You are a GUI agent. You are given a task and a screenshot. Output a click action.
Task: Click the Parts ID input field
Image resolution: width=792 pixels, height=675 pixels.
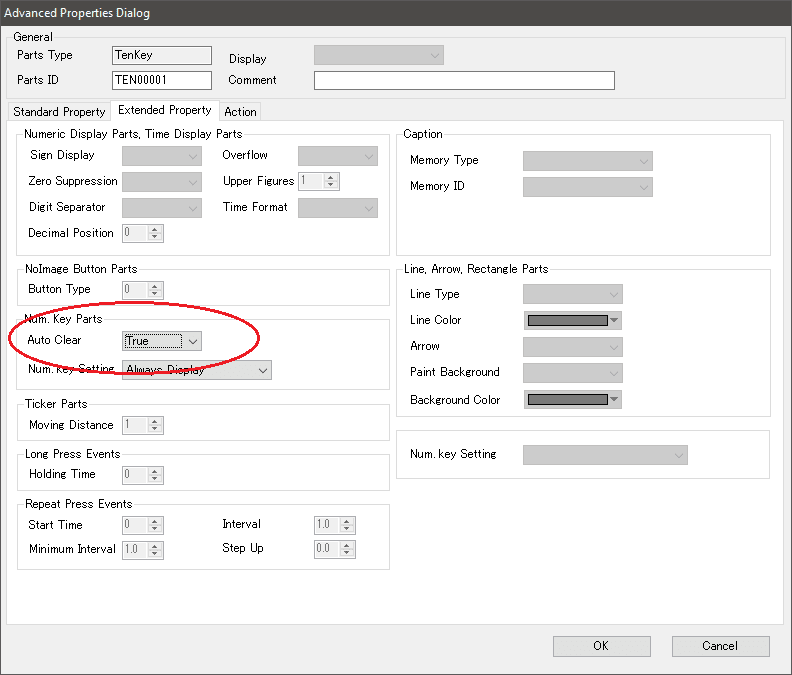(162, 81)
